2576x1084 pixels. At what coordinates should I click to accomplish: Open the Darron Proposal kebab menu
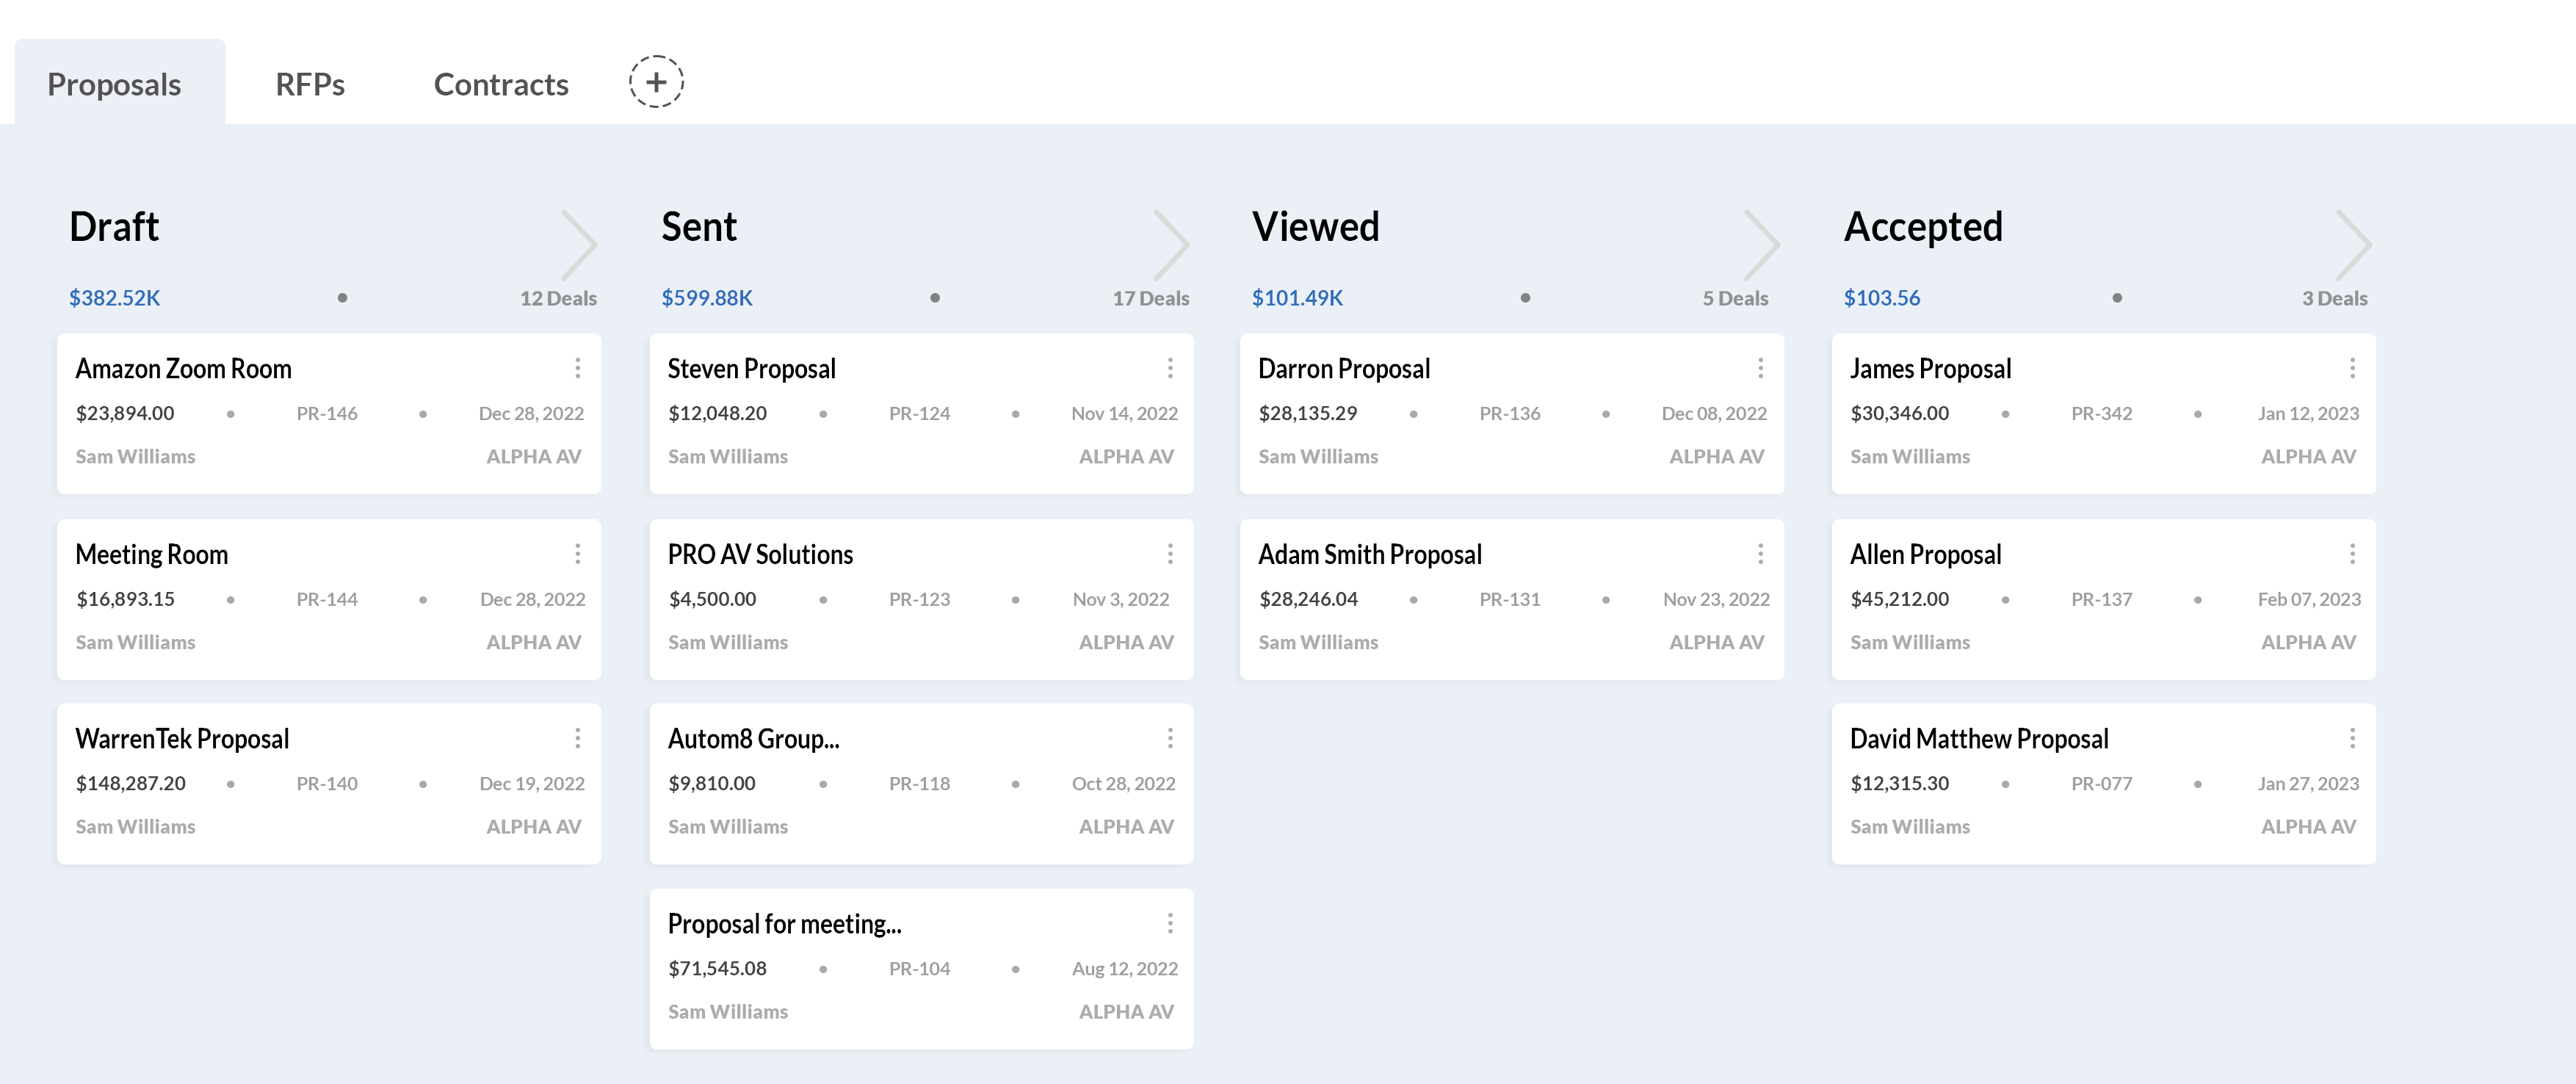point(1760,368)
